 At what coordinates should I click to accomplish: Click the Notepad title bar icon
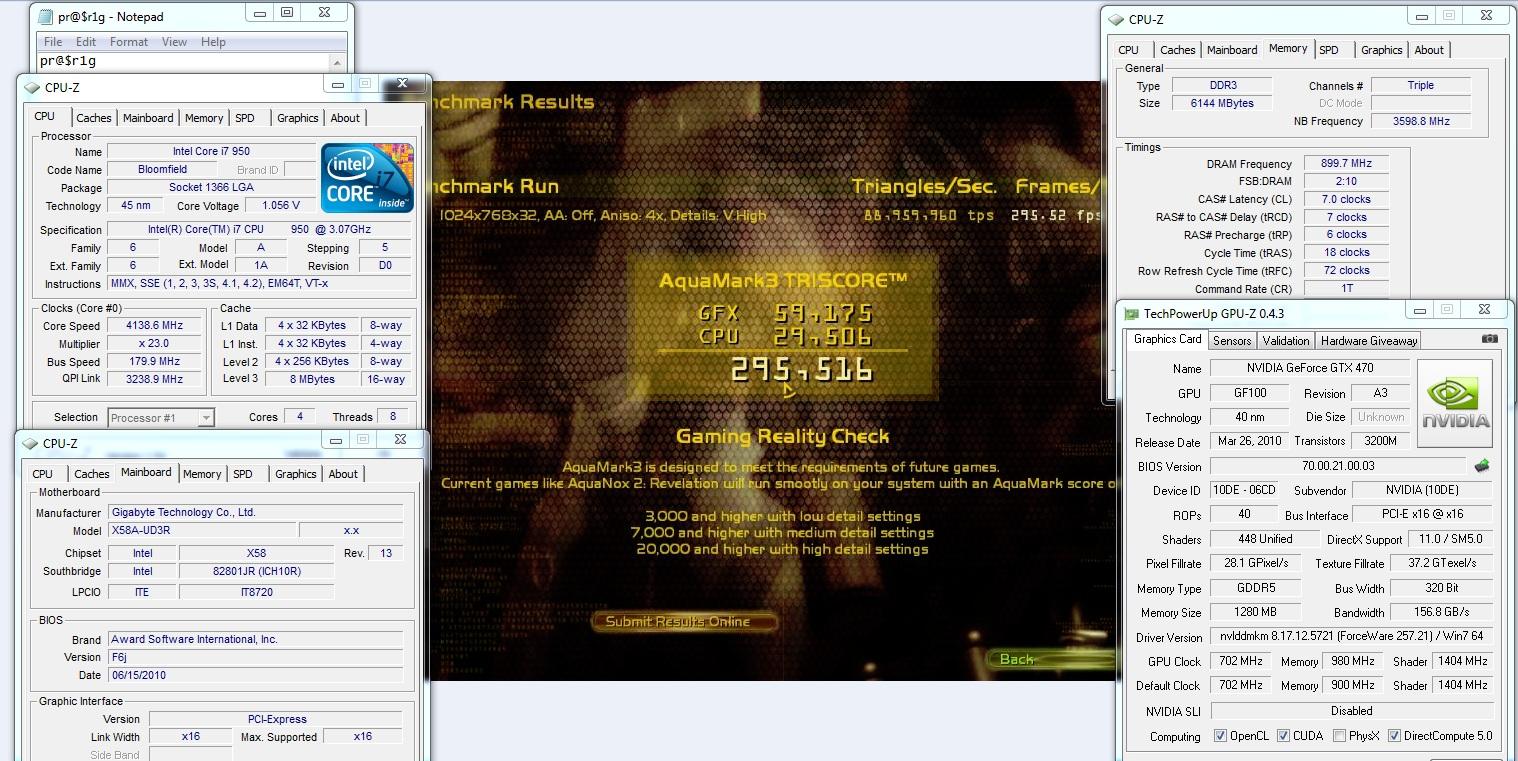[45, 17]
